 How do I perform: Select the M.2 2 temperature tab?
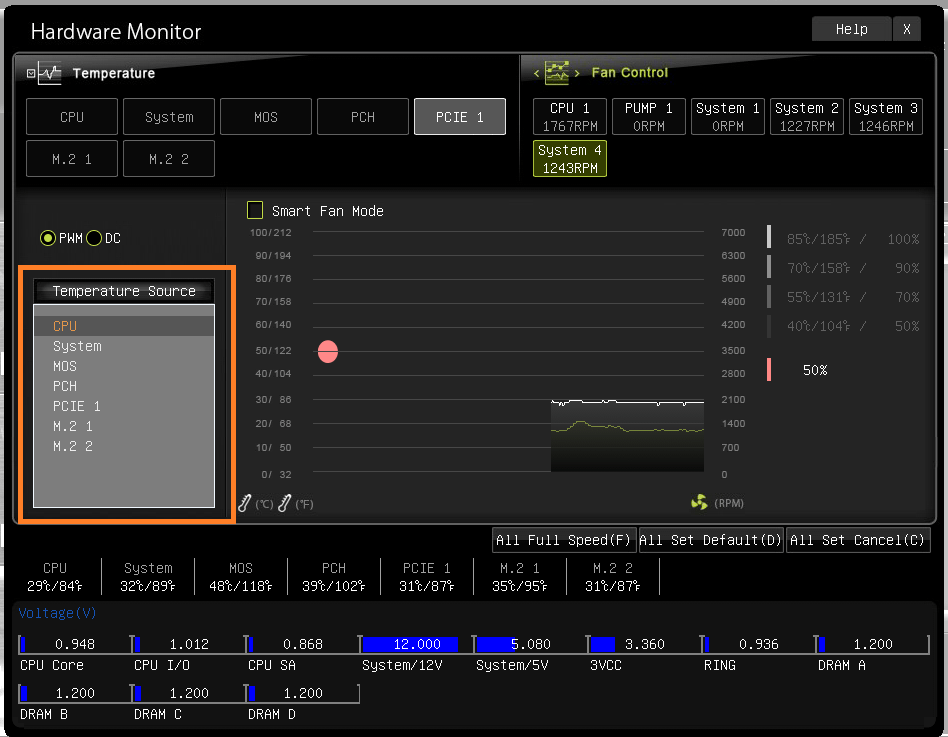tap(169, 159)
